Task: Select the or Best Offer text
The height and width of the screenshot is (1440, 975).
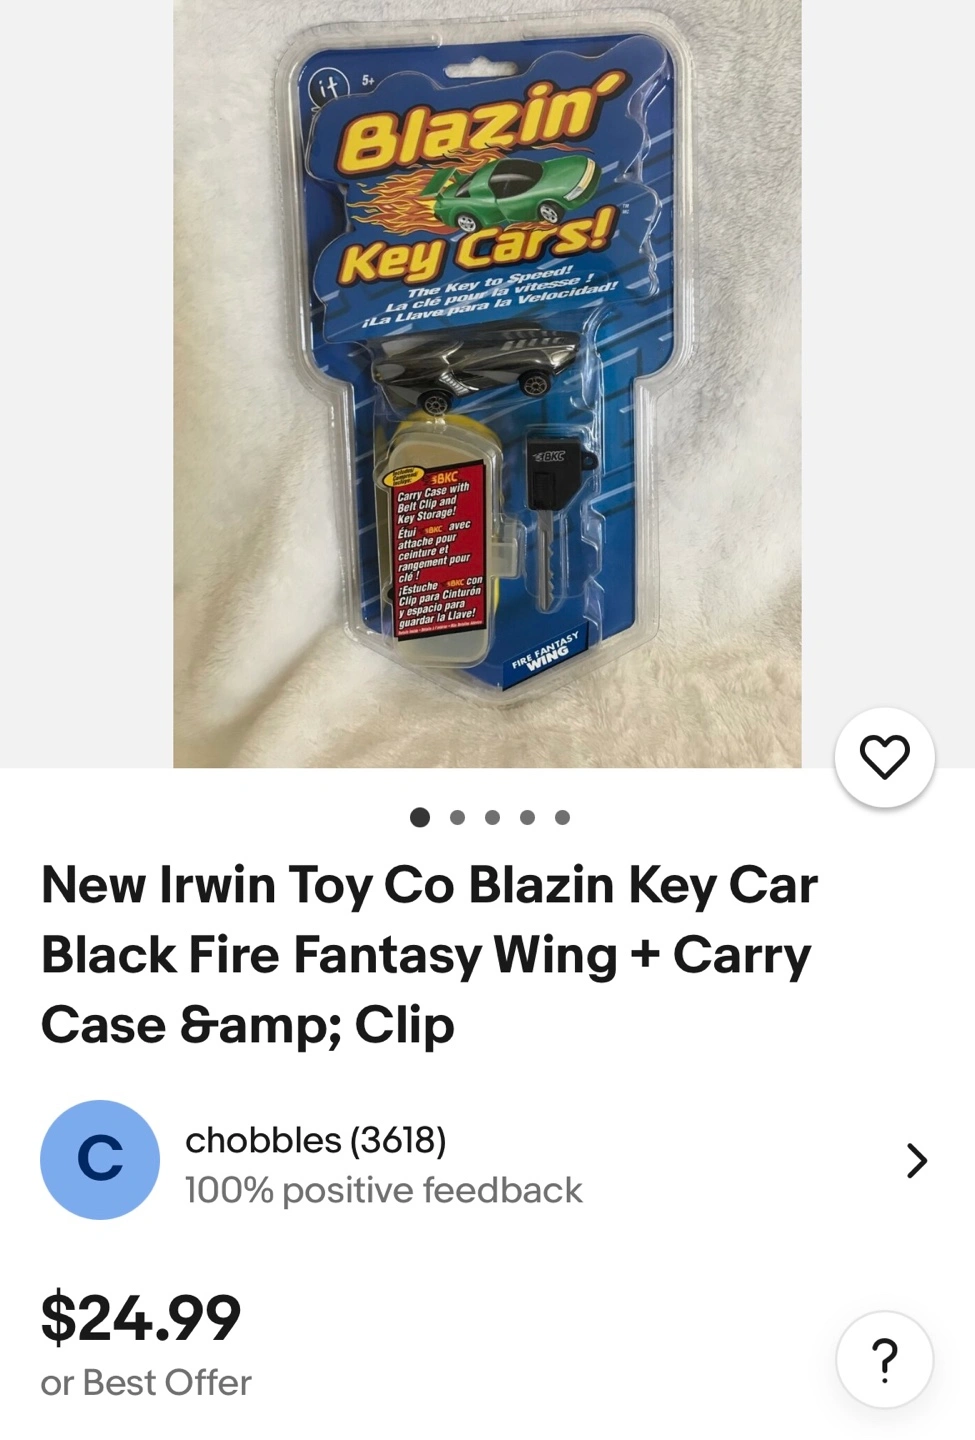Action: point(146,1382)
